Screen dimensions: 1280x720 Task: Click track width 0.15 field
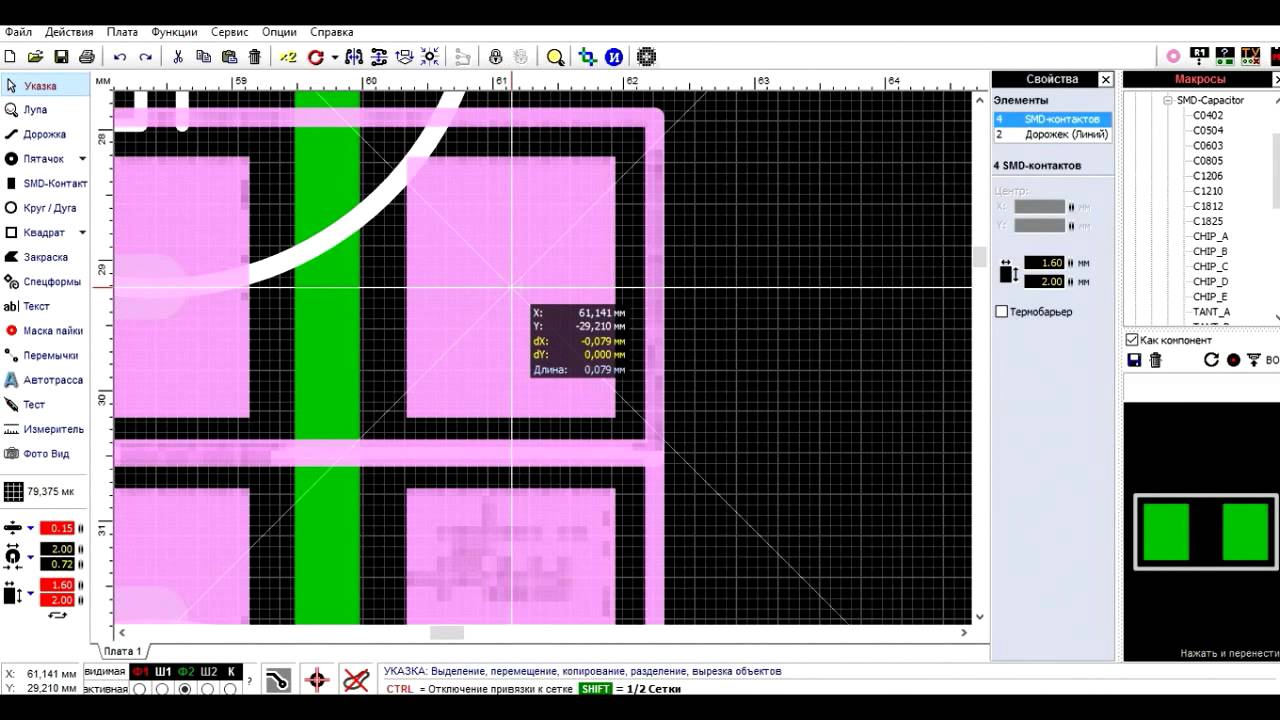click(x=58, y=528)
